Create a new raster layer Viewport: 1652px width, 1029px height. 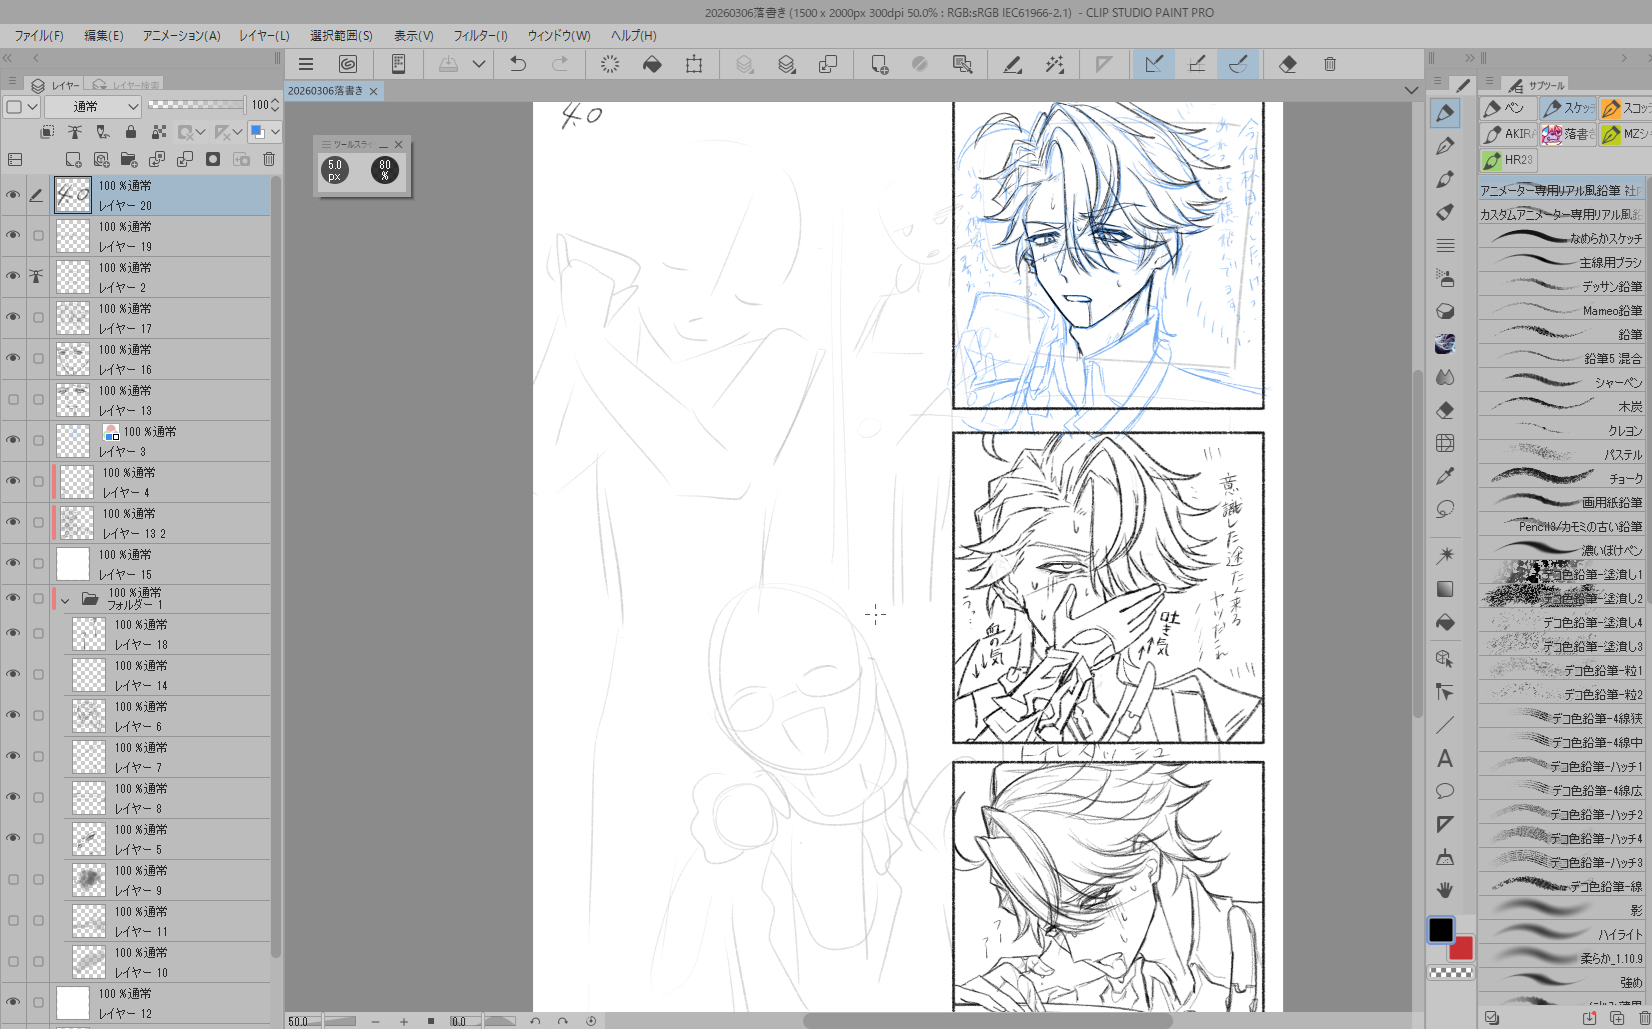tap(73, 159)
